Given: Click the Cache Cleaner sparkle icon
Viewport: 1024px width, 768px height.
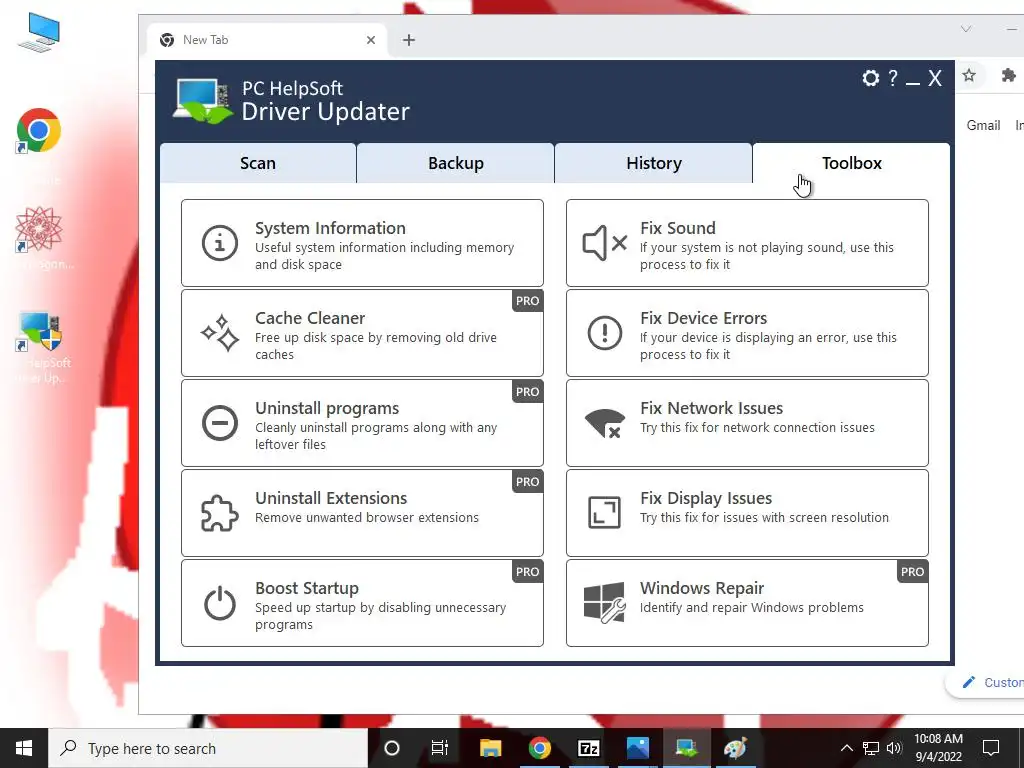Looking at the screenshot, I should [219, 333].
